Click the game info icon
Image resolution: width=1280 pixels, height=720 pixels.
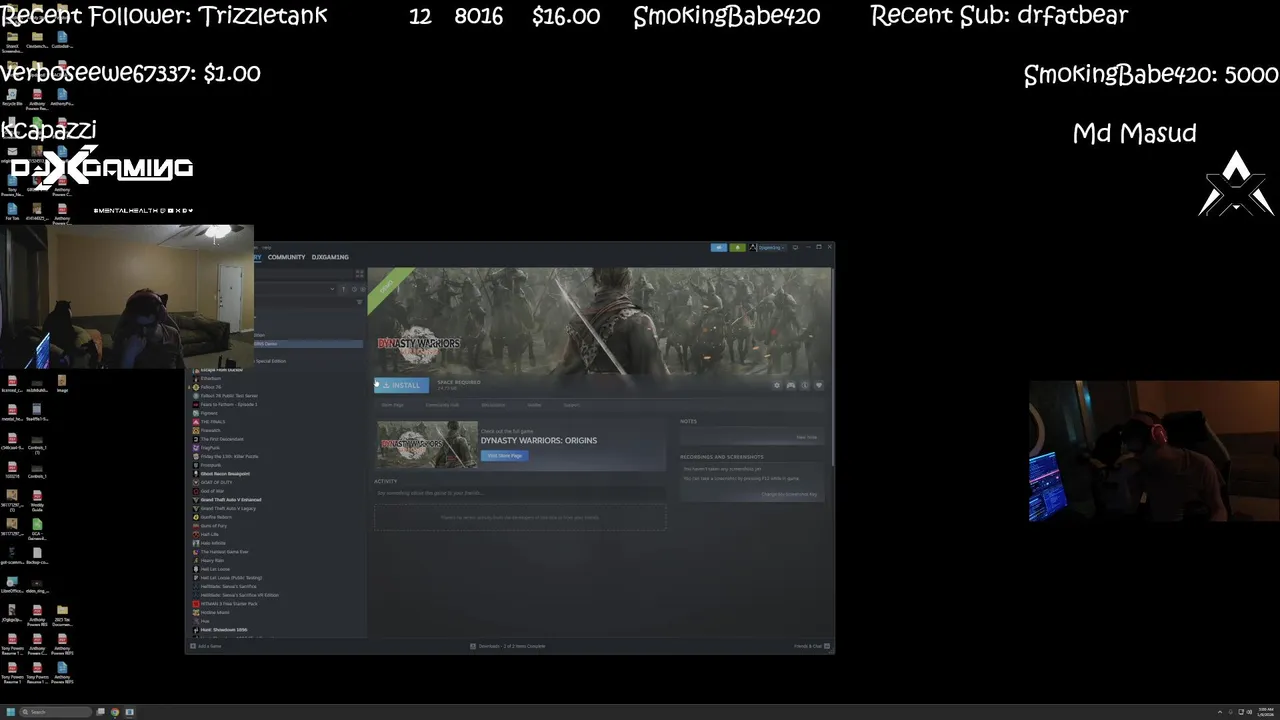point(805,385)
